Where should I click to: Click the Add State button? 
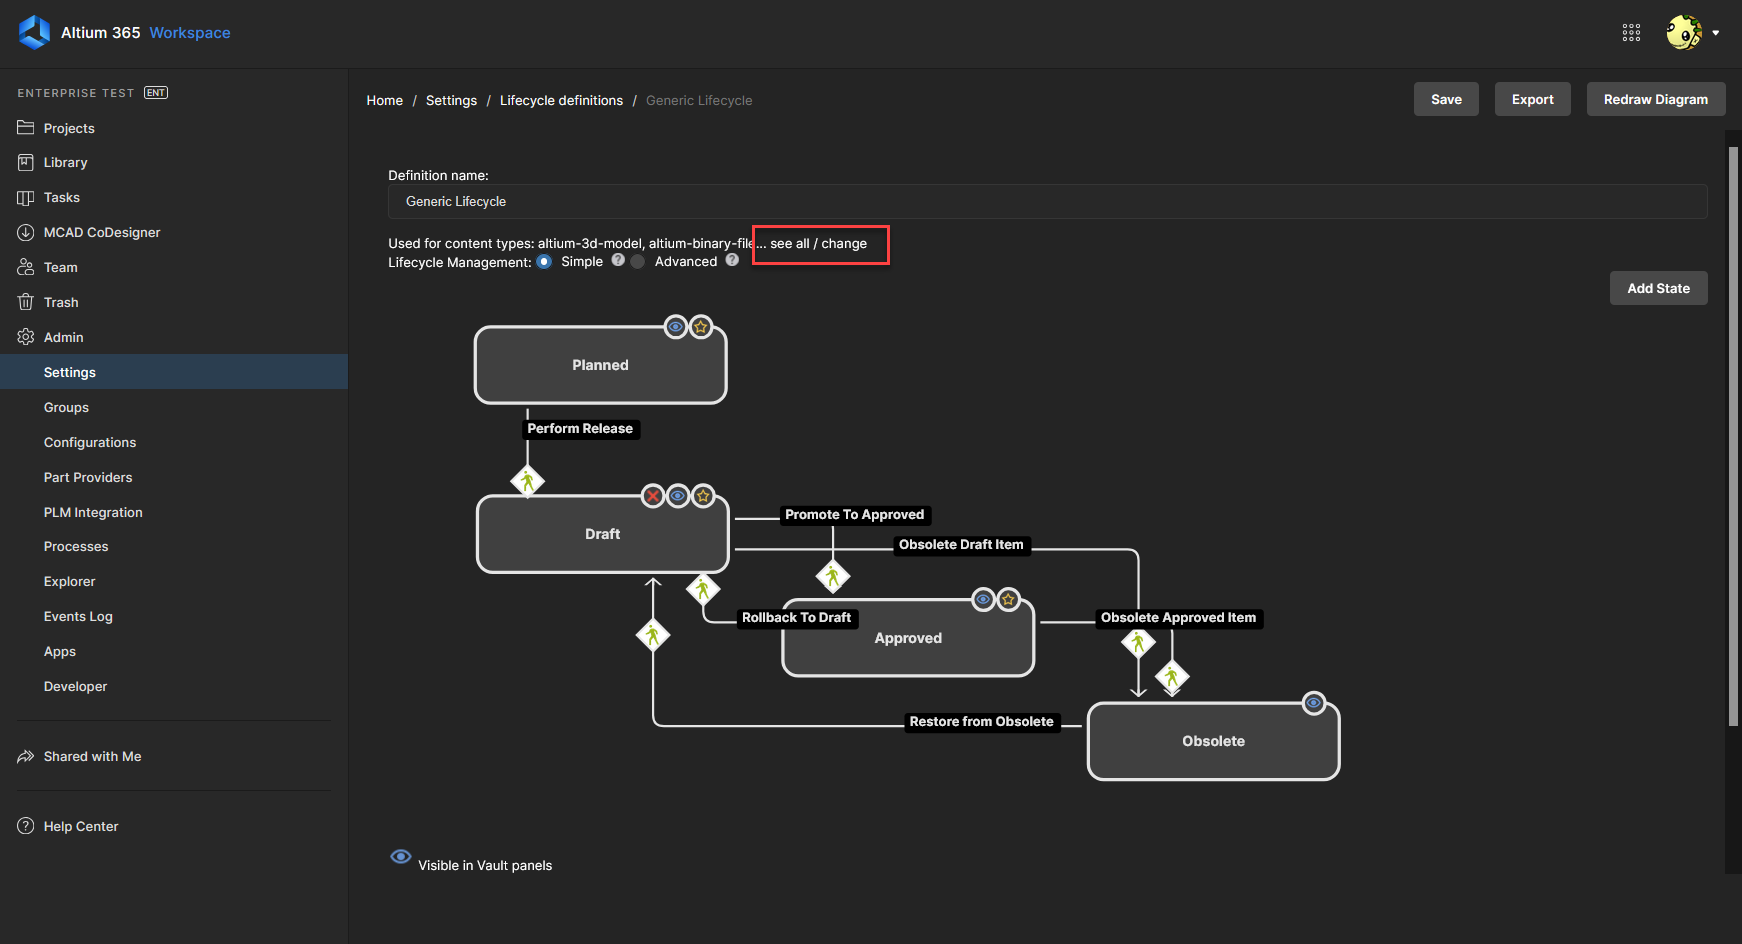click(x=1658, y=288)
